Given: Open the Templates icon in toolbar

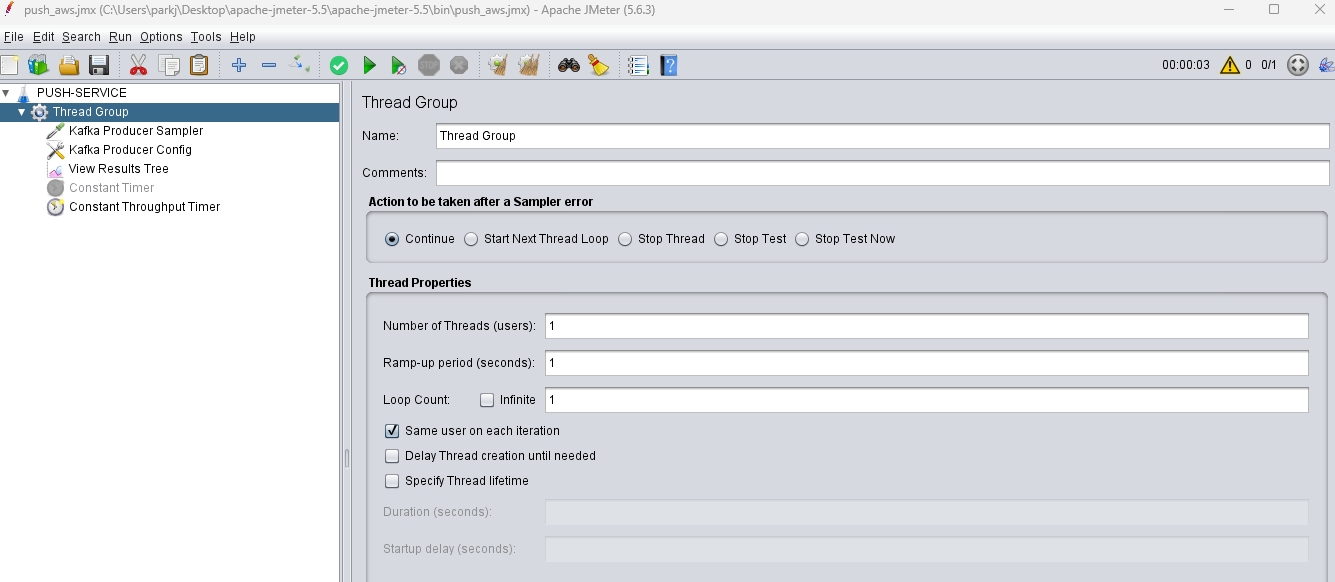Looking at the screenshot, I should pos(38,65).
